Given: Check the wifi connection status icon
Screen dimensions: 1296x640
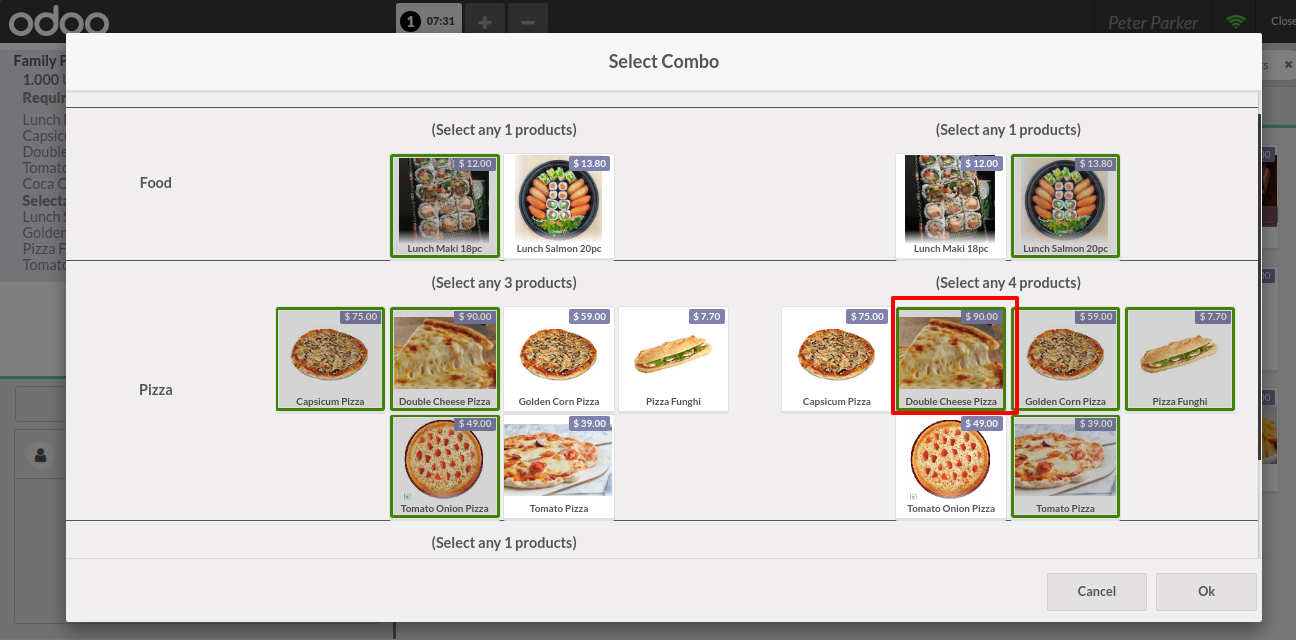Looking at the screenshot, I should pos(1236,21).
